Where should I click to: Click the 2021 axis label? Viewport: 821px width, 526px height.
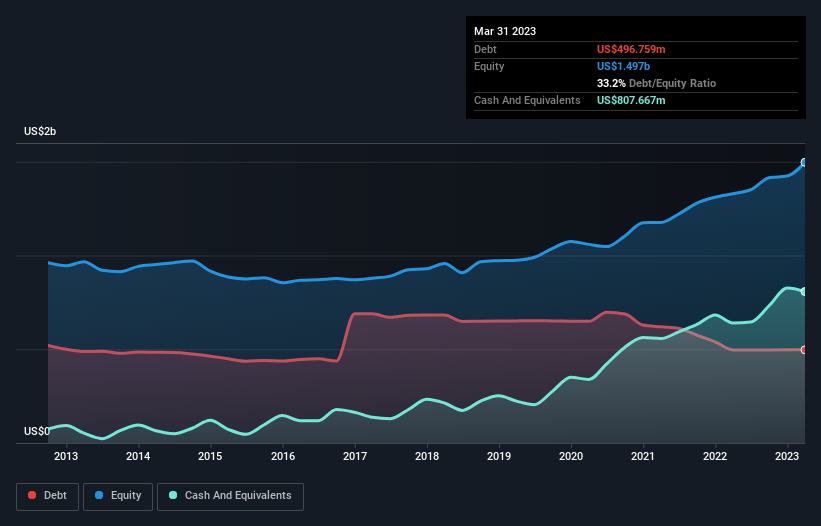642,456
